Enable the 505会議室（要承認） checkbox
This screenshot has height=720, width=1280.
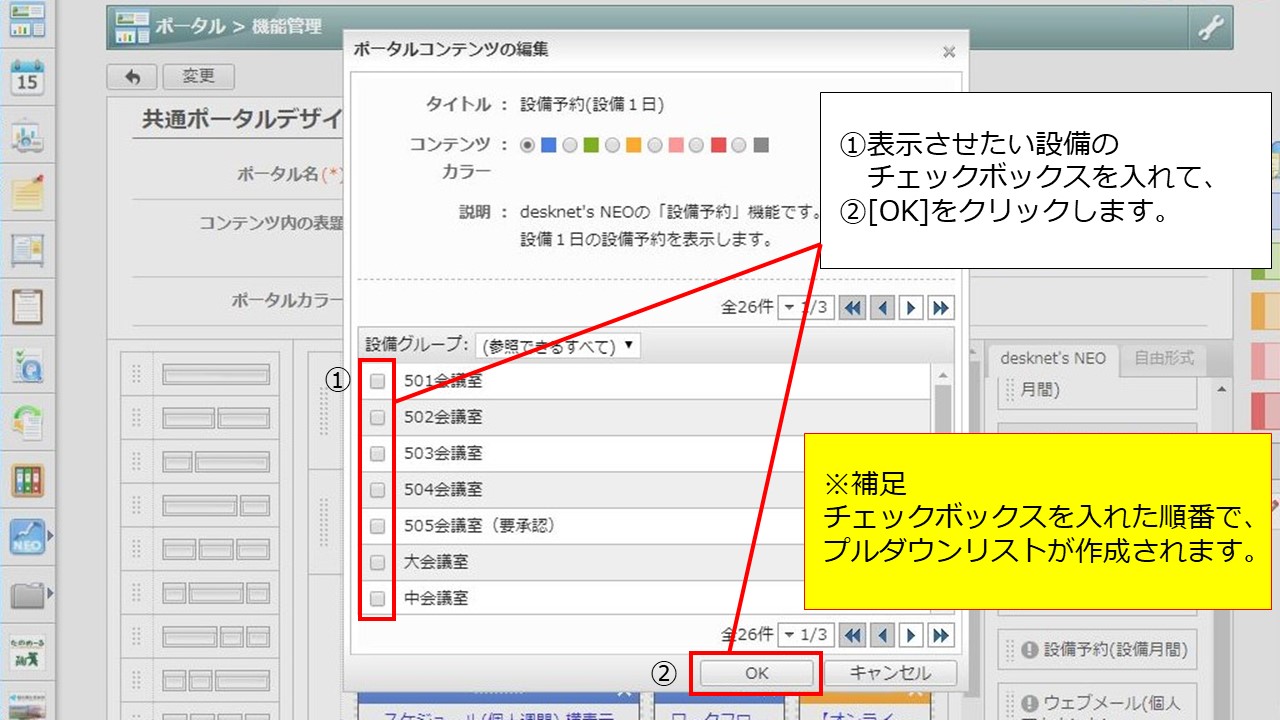(x=377, y=526)
